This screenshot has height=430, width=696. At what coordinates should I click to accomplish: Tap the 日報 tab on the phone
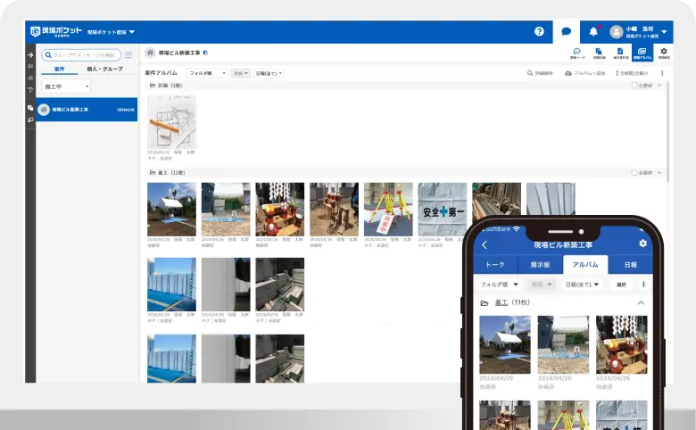[630, 264]
